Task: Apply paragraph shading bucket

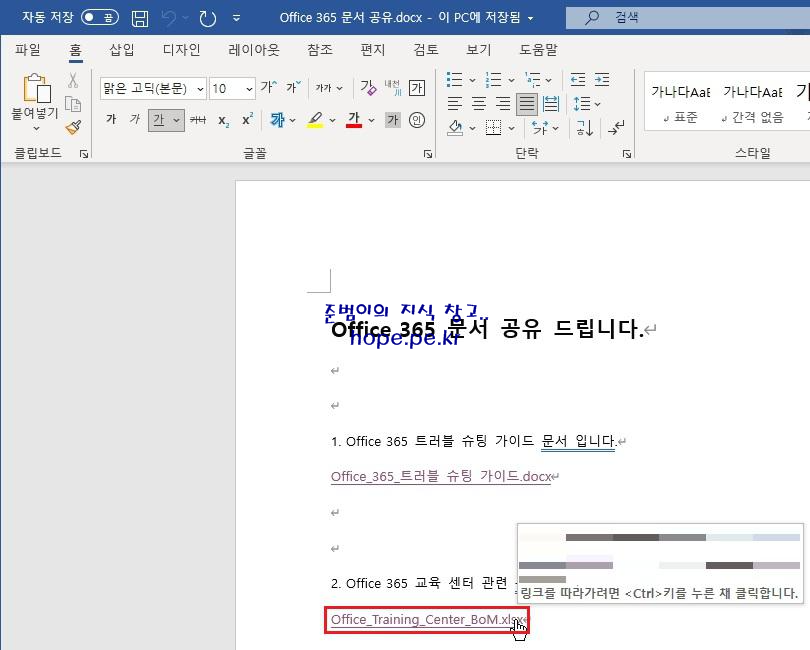Action: (455, 128)
